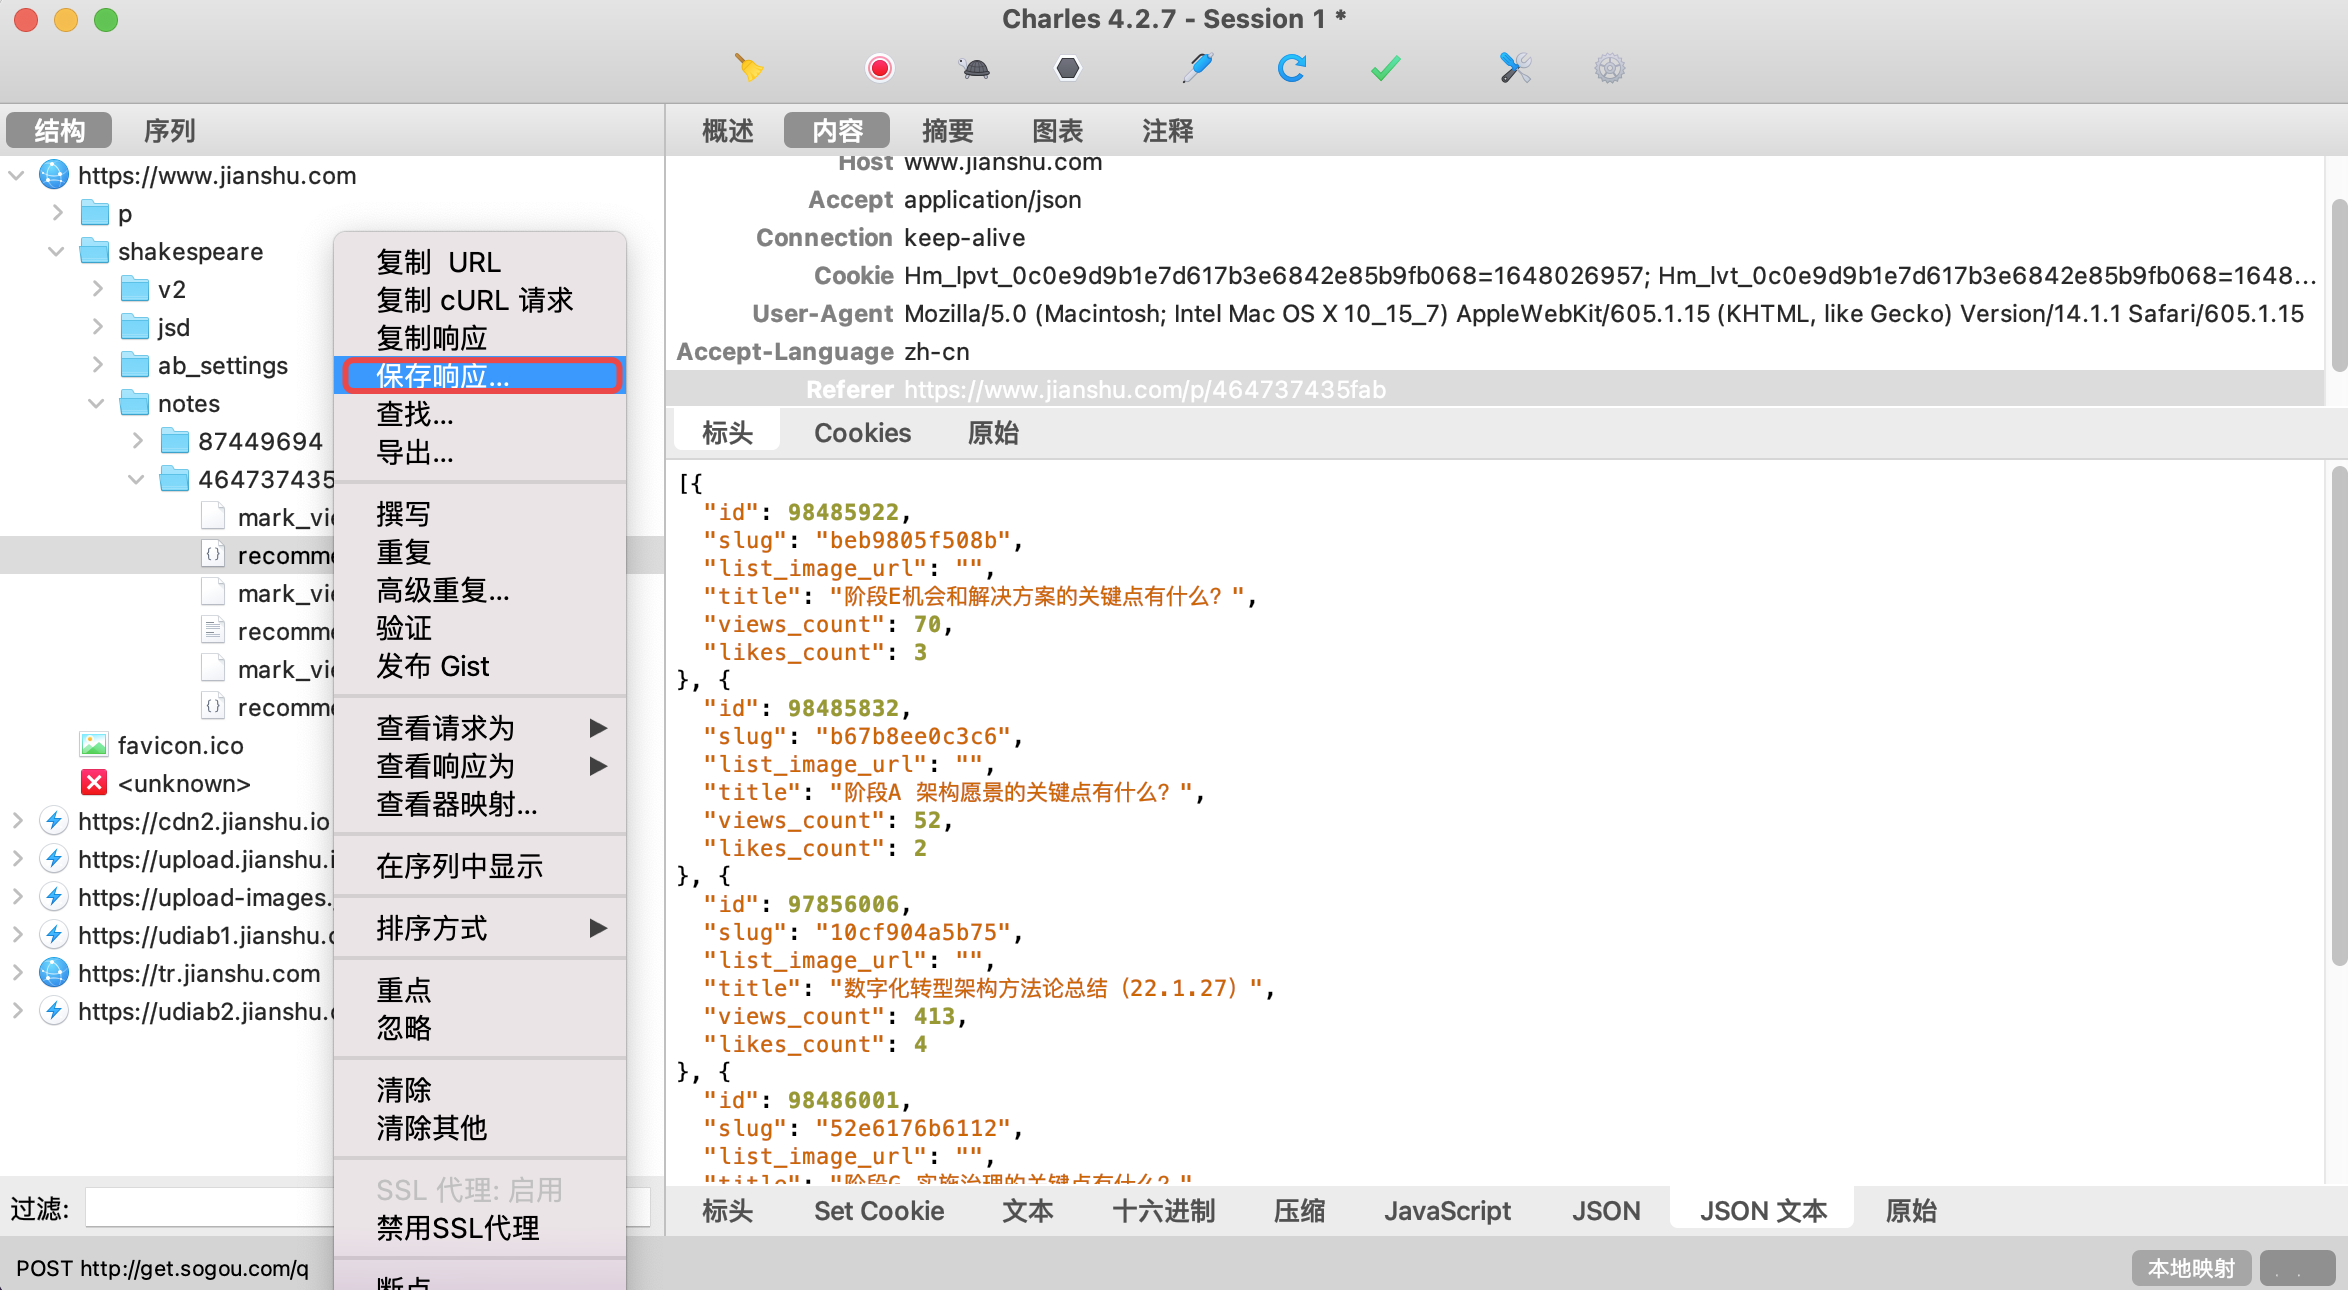Click the 464737435 folder icon
2348x1290 pixels.
174,478
